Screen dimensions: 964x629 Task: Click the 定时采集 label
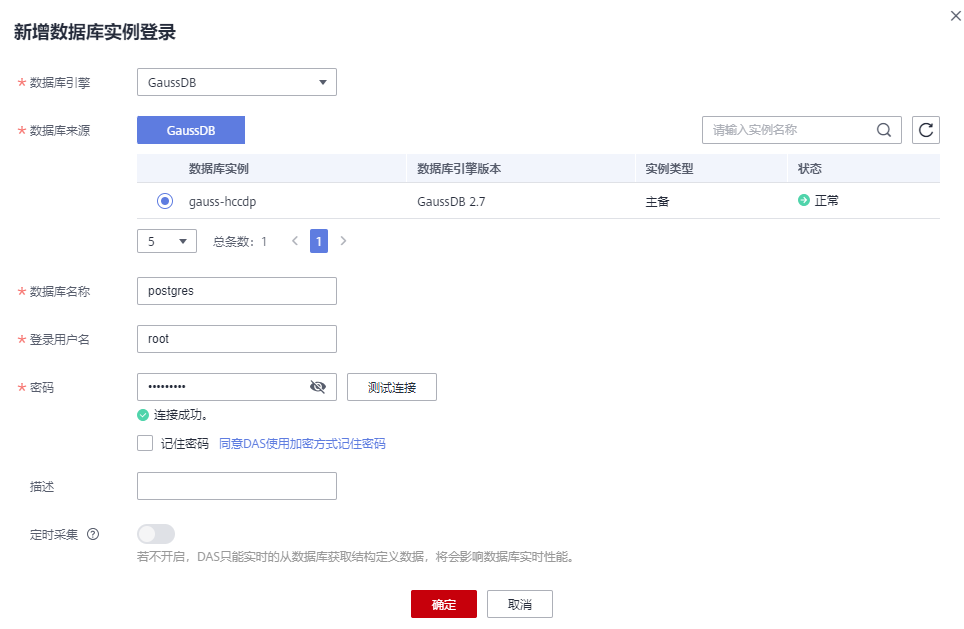[x=54, y=534]
